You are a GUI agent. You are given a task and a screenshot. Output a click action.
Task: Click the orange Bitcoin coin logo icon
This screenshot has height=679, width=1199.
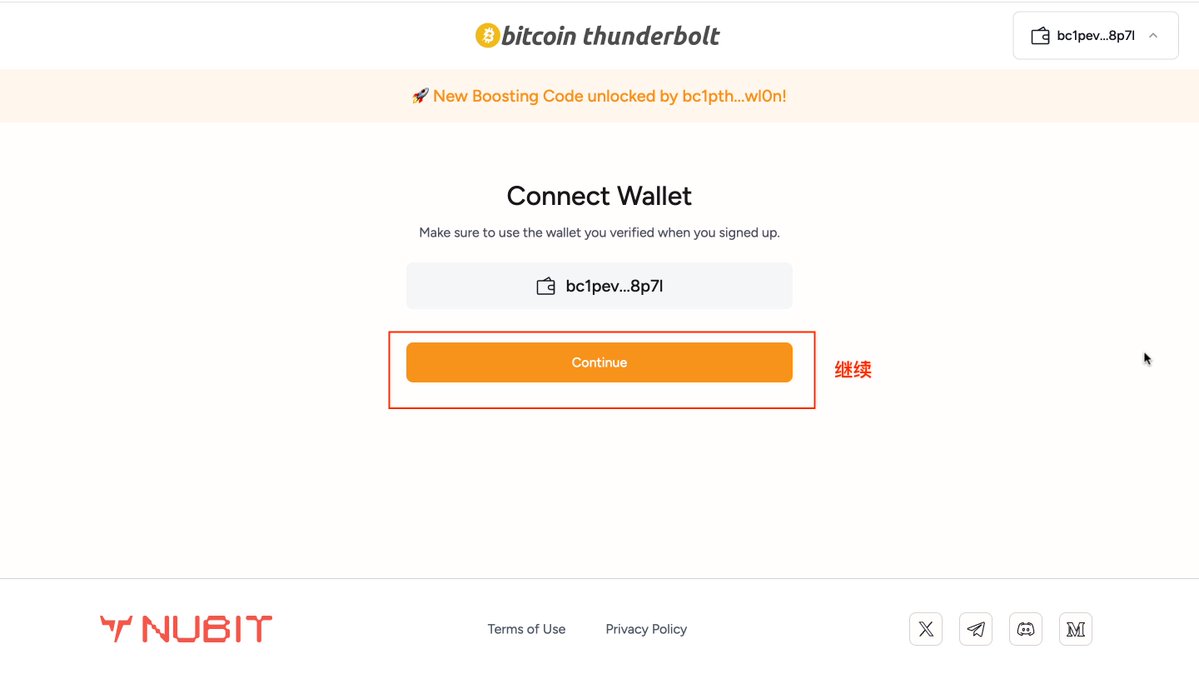click(487, 35)
